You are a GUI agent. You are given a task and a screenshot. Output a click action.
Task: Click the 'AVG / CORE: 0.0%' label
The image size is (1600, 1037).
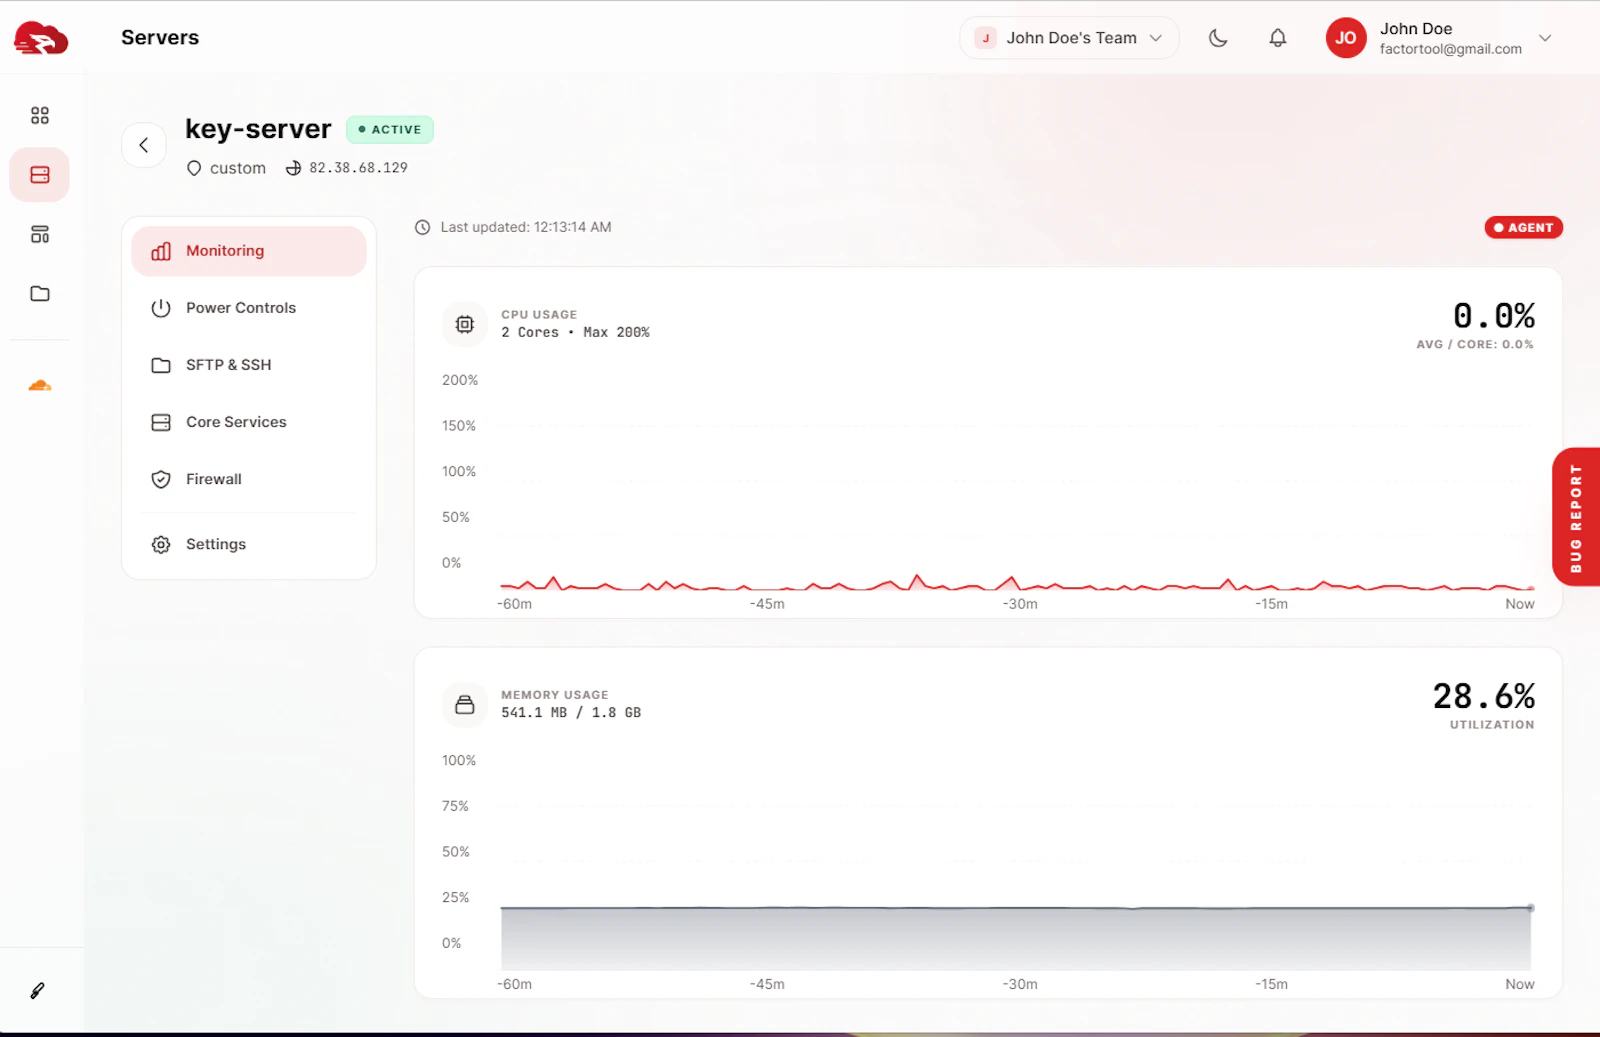(x=1475, y=345)
